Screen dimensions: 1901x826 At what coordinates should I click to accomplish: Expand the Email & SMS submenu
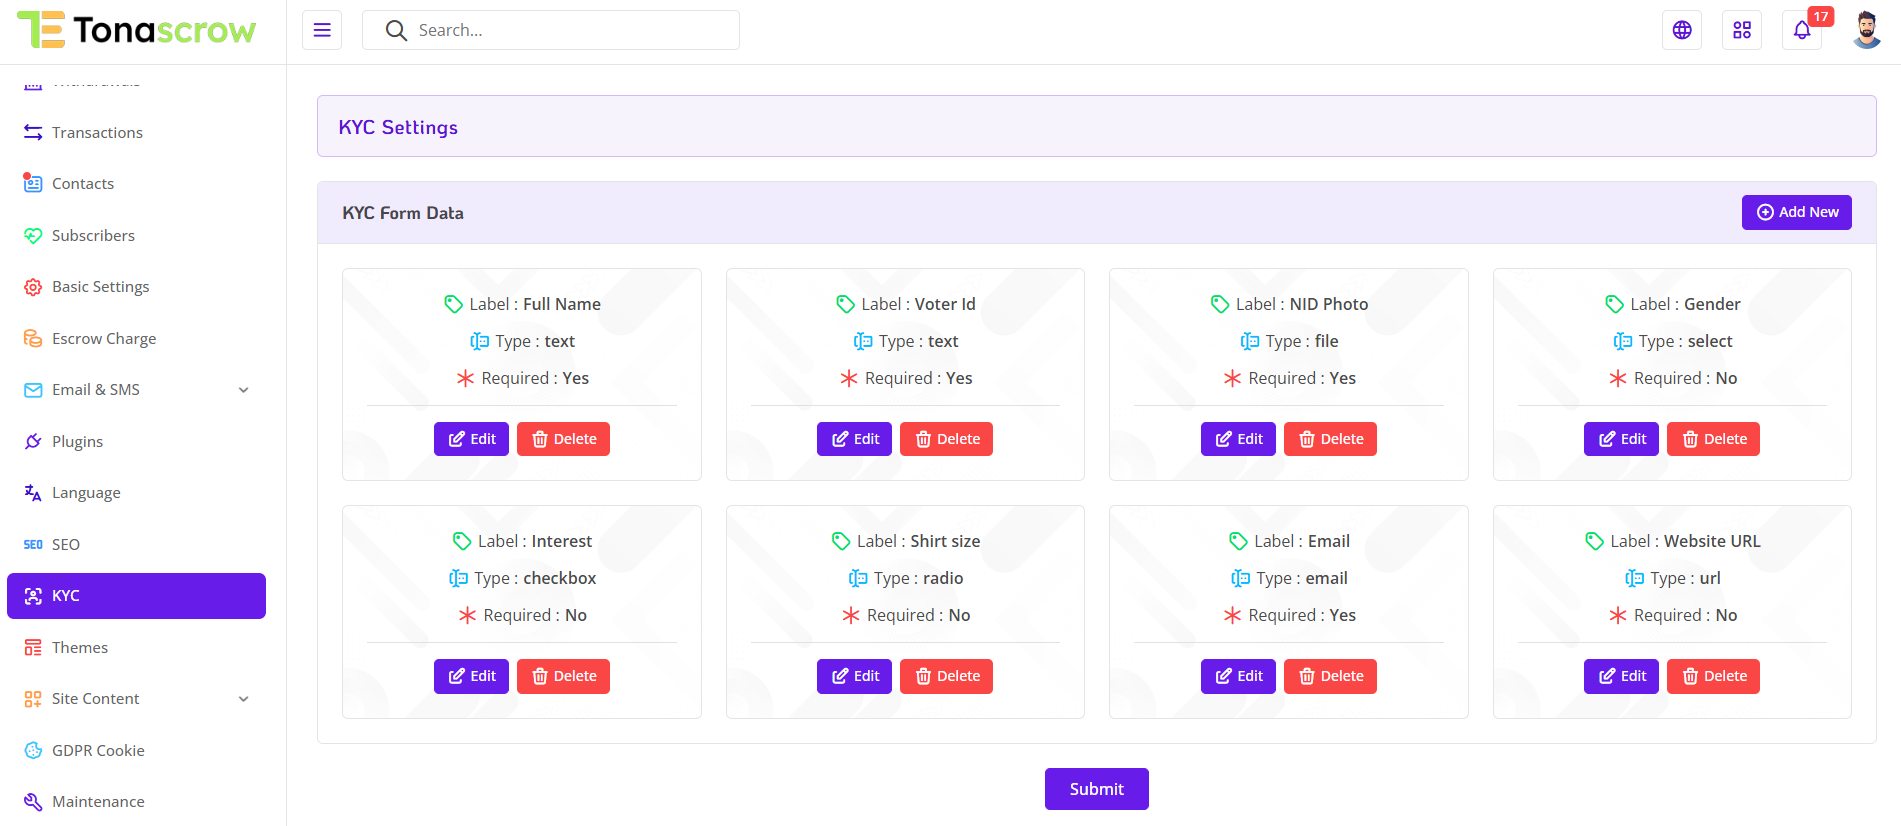243,390
